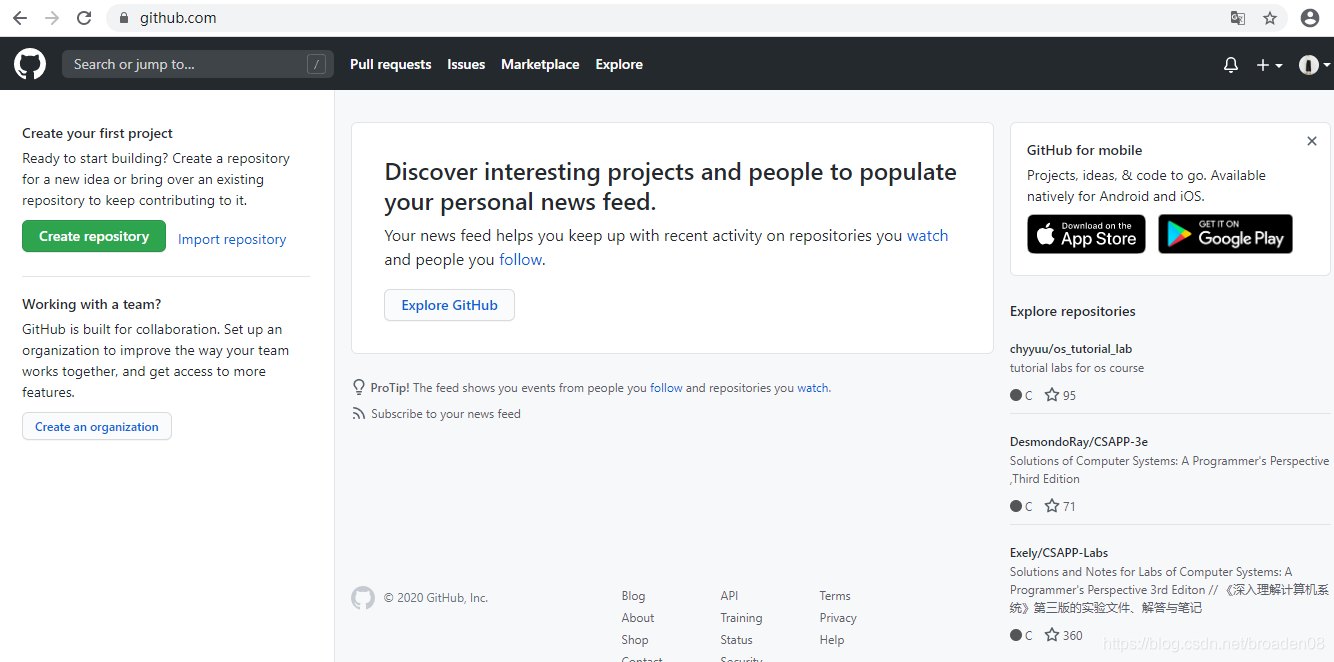Screen dimensions: 1334x662
Task: Click 'Create your first project' heading
Action: pos(97,133)
